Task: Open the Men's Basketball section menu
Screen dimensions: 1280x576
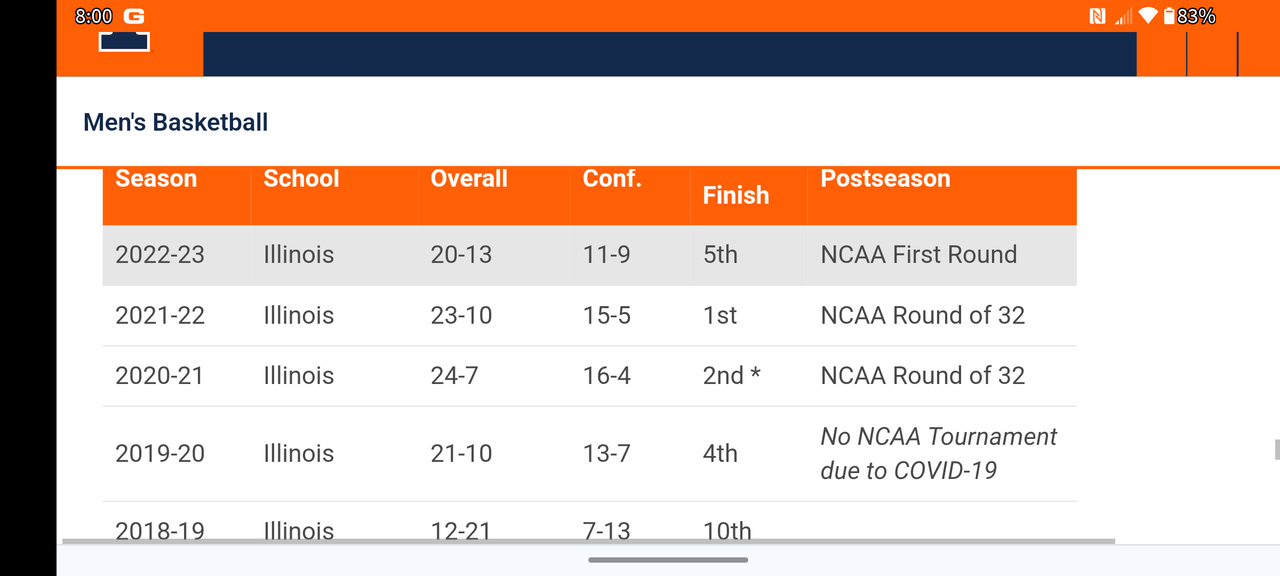Action: click(176, 122)
